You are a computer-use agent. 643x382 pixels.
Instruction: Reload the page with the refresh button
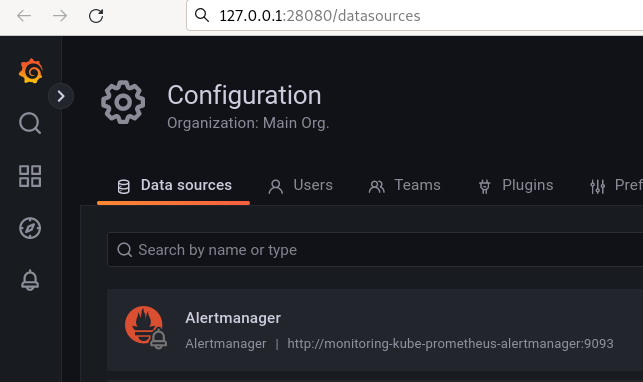96,16
